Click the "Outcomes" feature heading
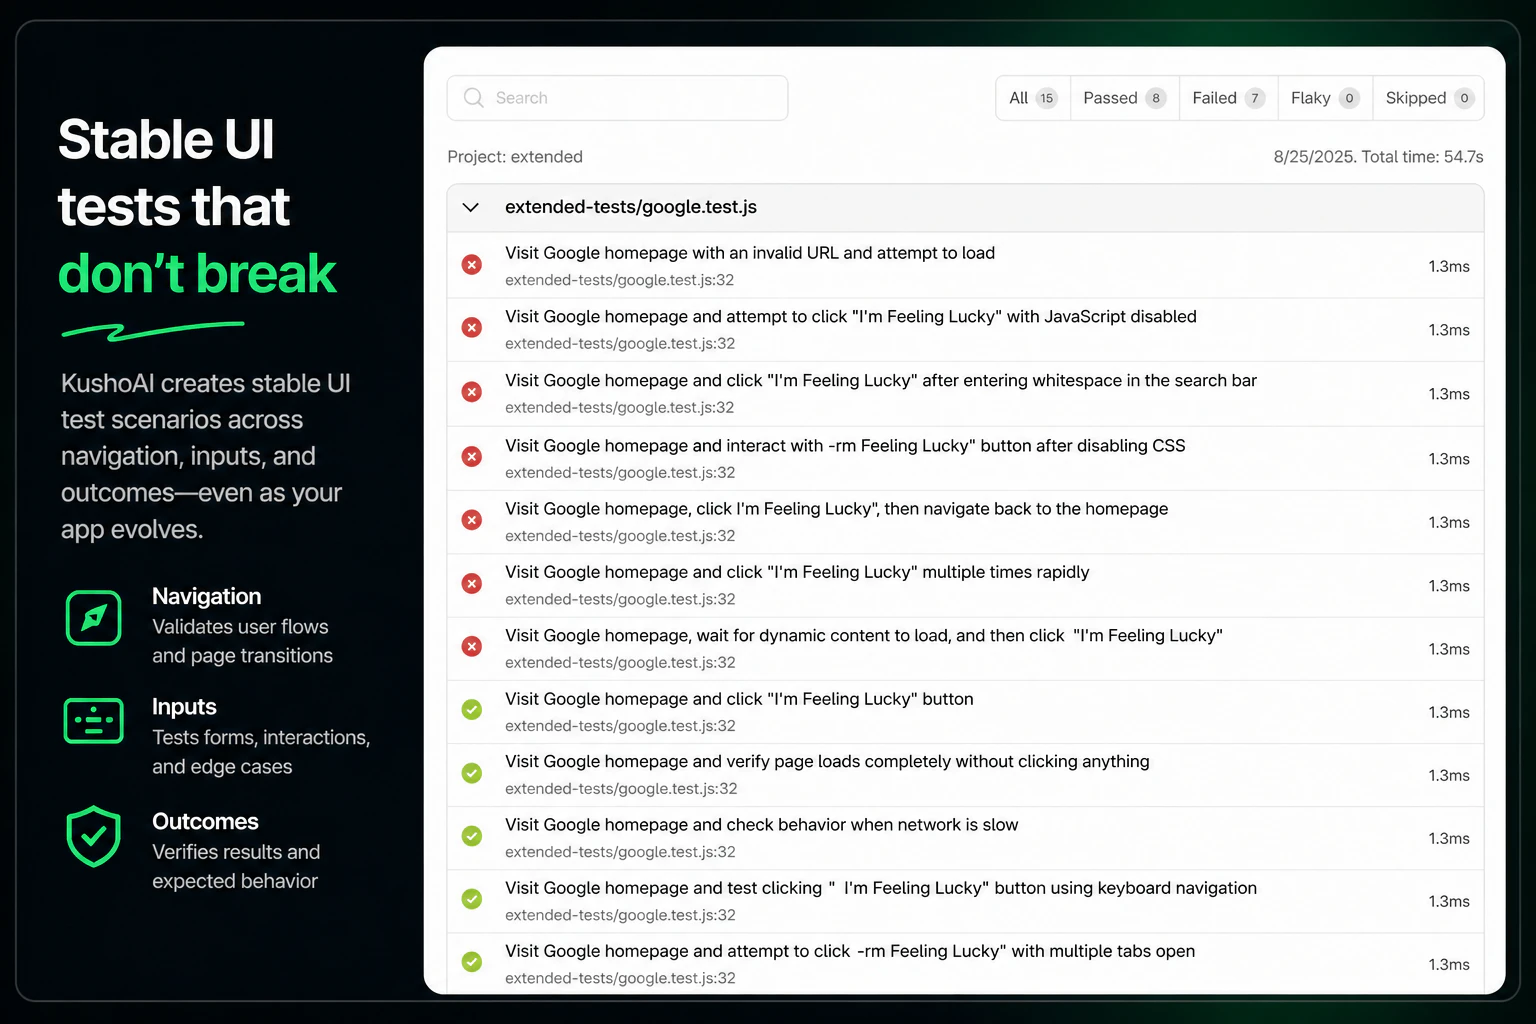1536x1024 pixels. click(205, 821)
